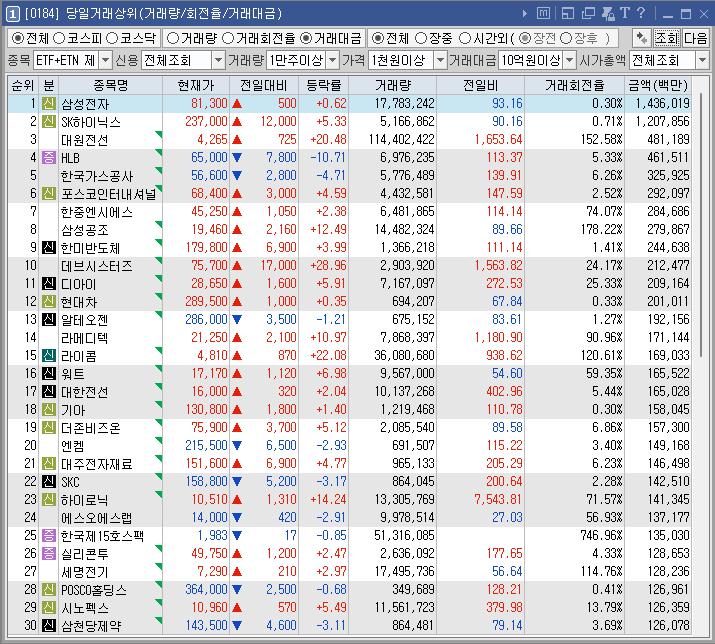Click the T font size icon
Viewport: 715px width, 644px height.
click(x=625, y=13)
